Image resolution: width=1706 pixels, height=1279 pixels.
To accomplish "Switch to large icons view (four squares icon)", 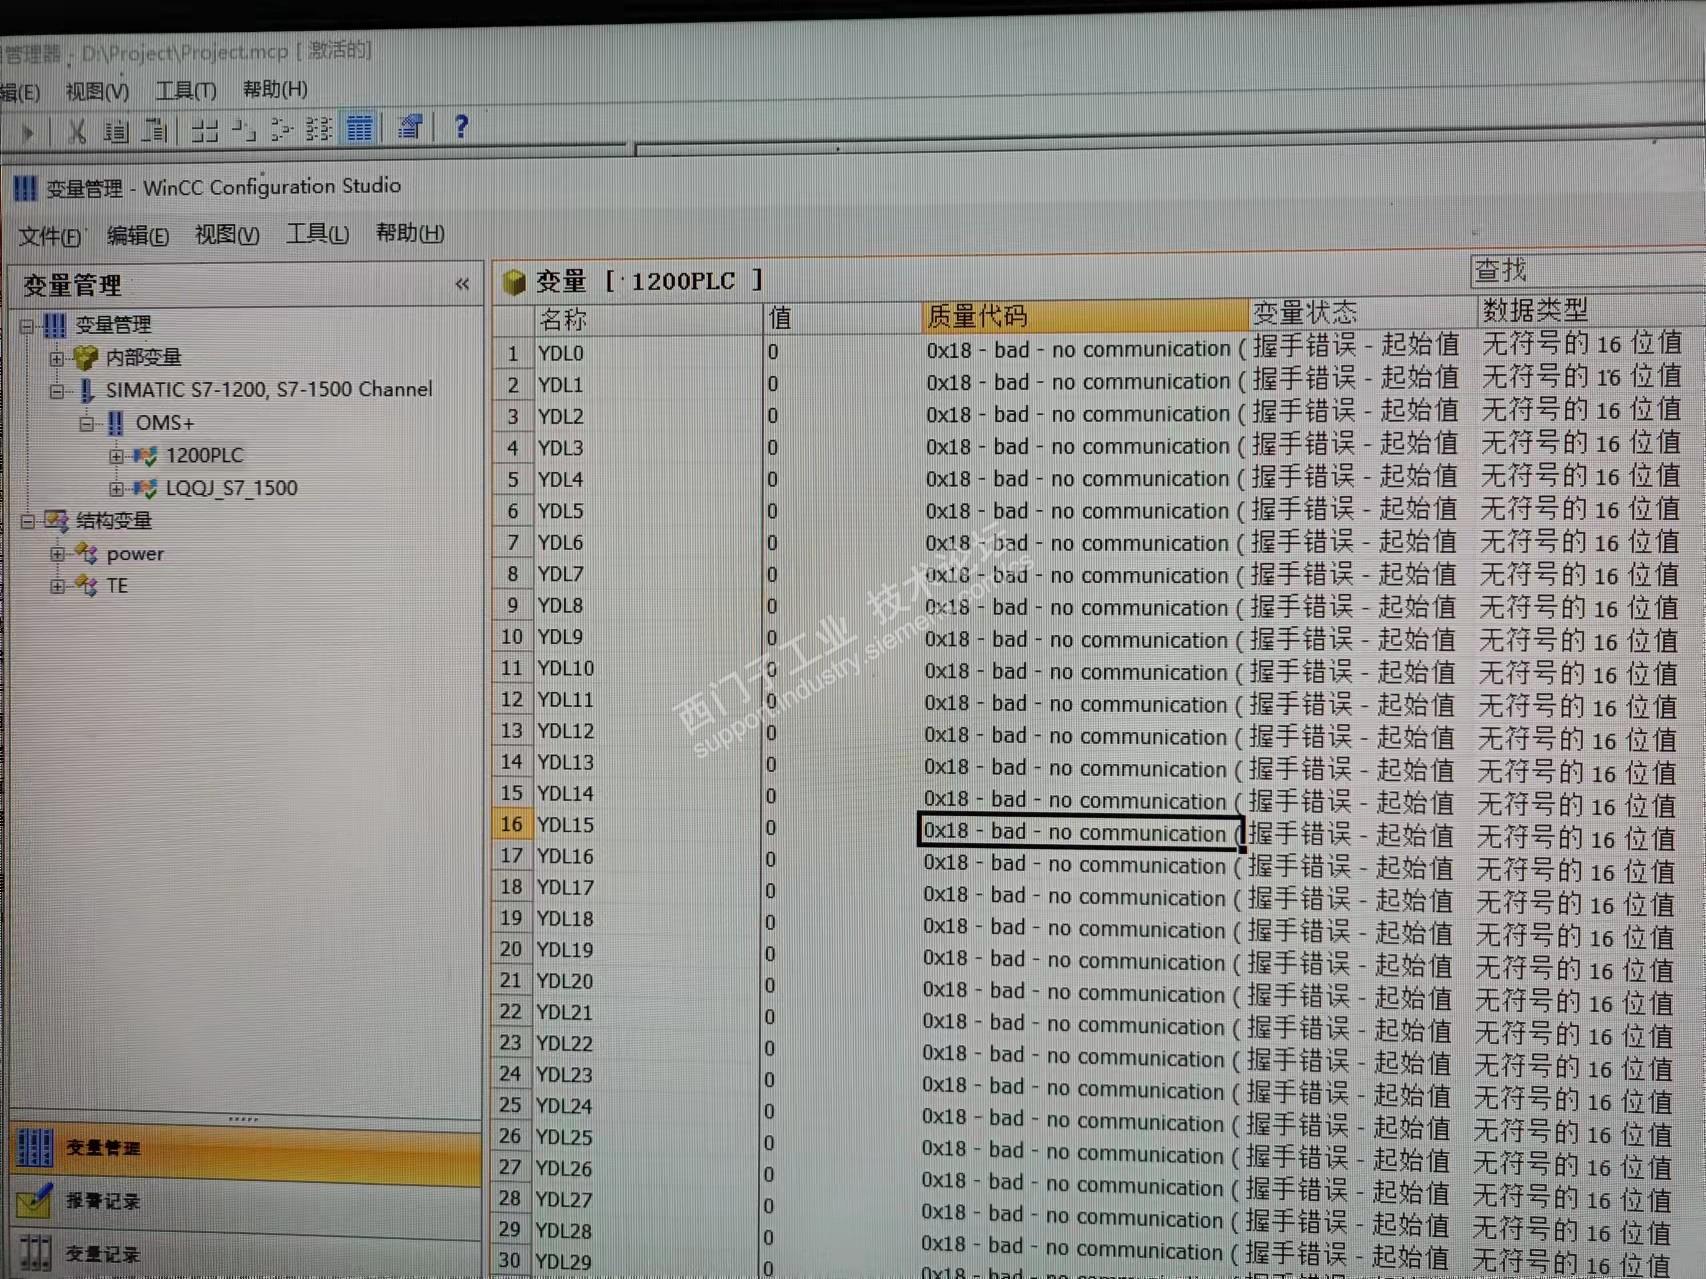I will pyautogui.click(x=204, y=129).
